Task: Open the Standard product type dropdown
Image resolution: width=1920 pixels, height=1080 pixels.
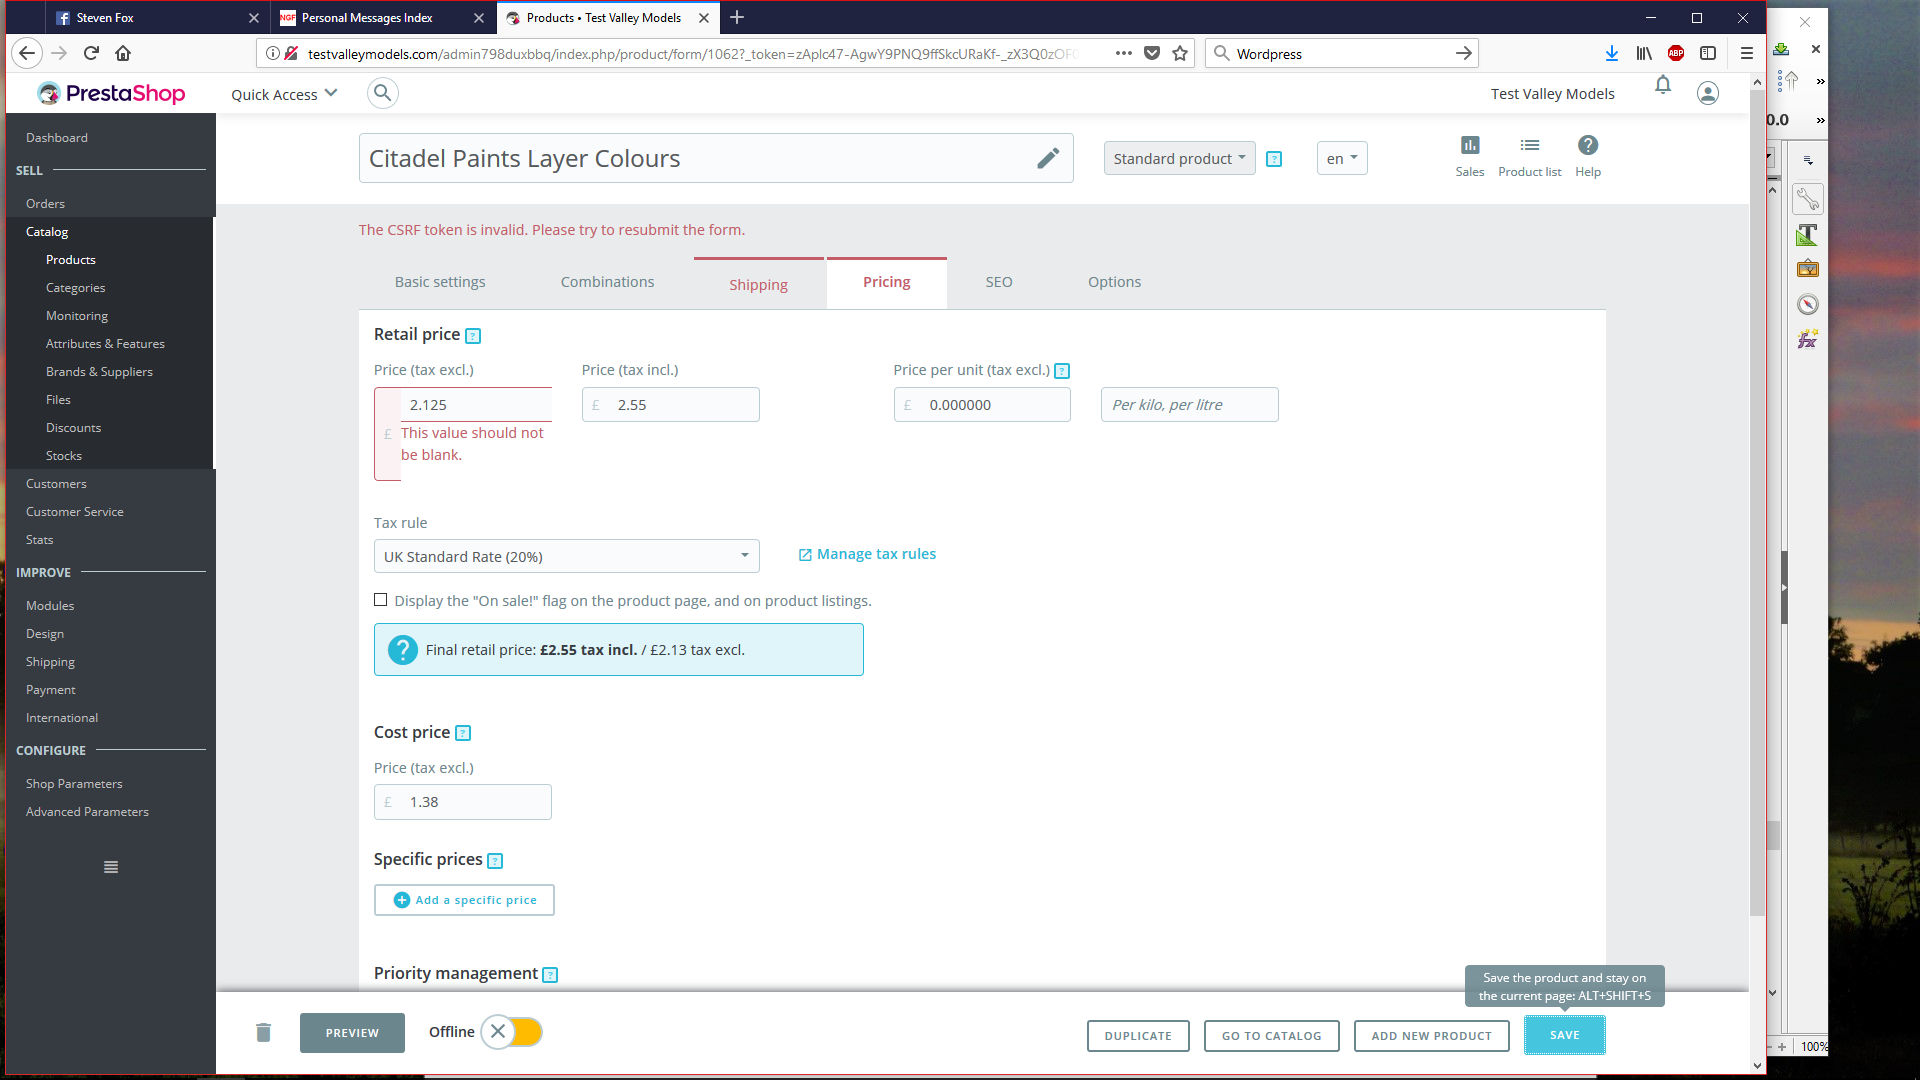Action: coord(1179,159)
